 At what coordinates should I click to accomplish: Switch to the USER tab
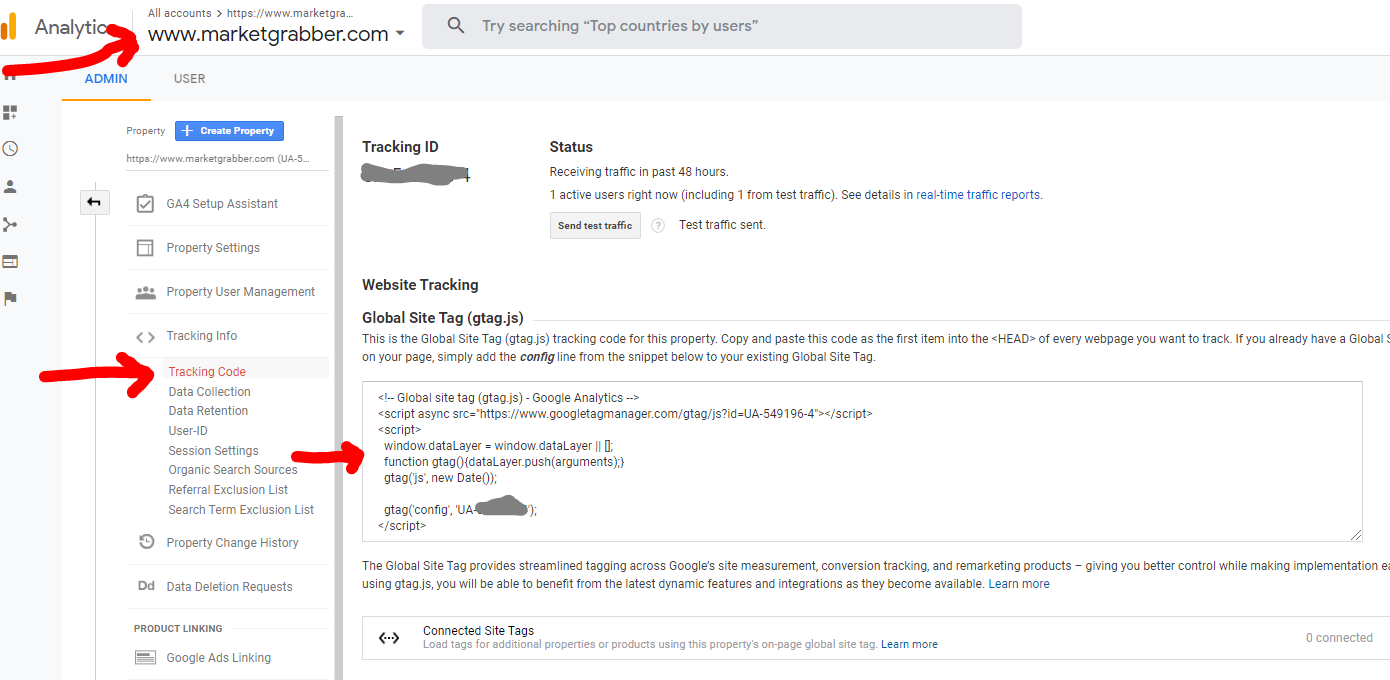click(x=190, y=79)
